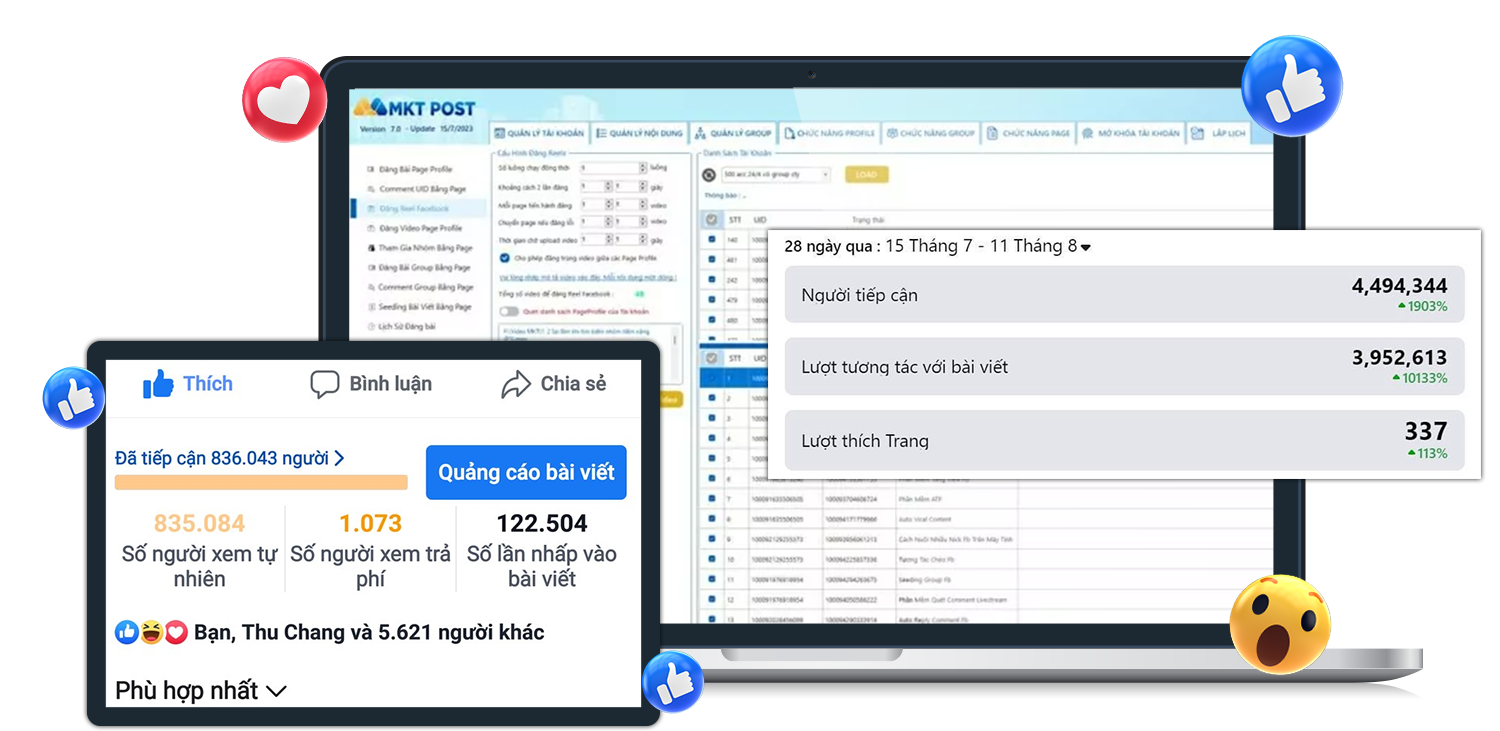Click the refresh icon beside account dropdown
The height and width of the screenshot is (731, 1500).
(x=709, y=174)
